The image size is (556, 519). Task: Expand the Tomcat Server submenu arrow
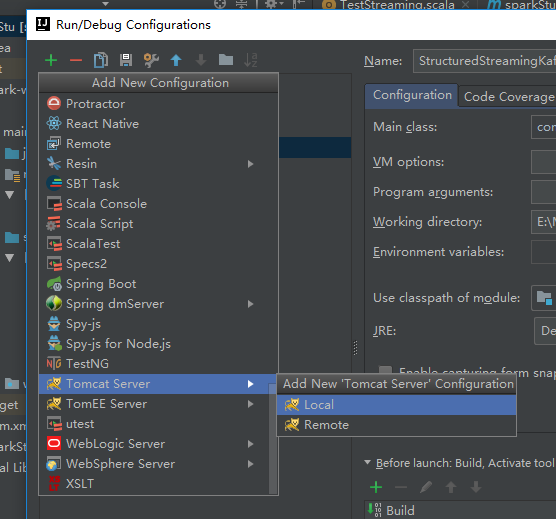[250, 384]
